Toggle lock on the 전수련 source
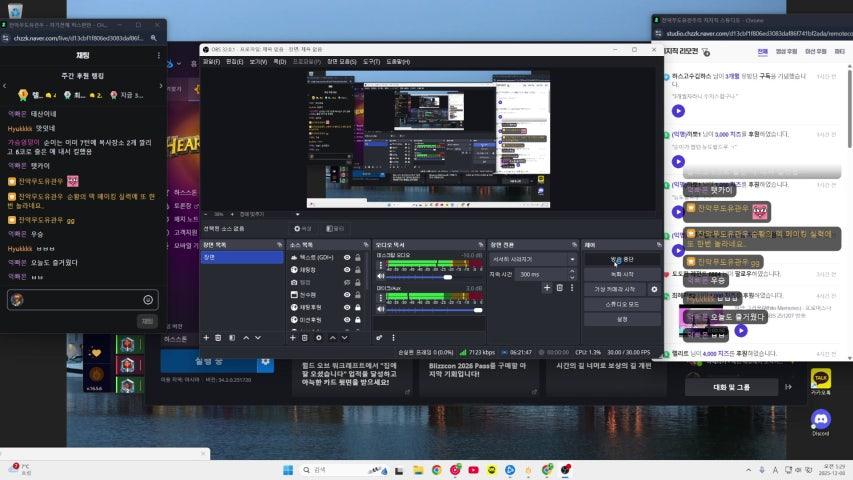853x480 pixels. (x=358, y=295)
